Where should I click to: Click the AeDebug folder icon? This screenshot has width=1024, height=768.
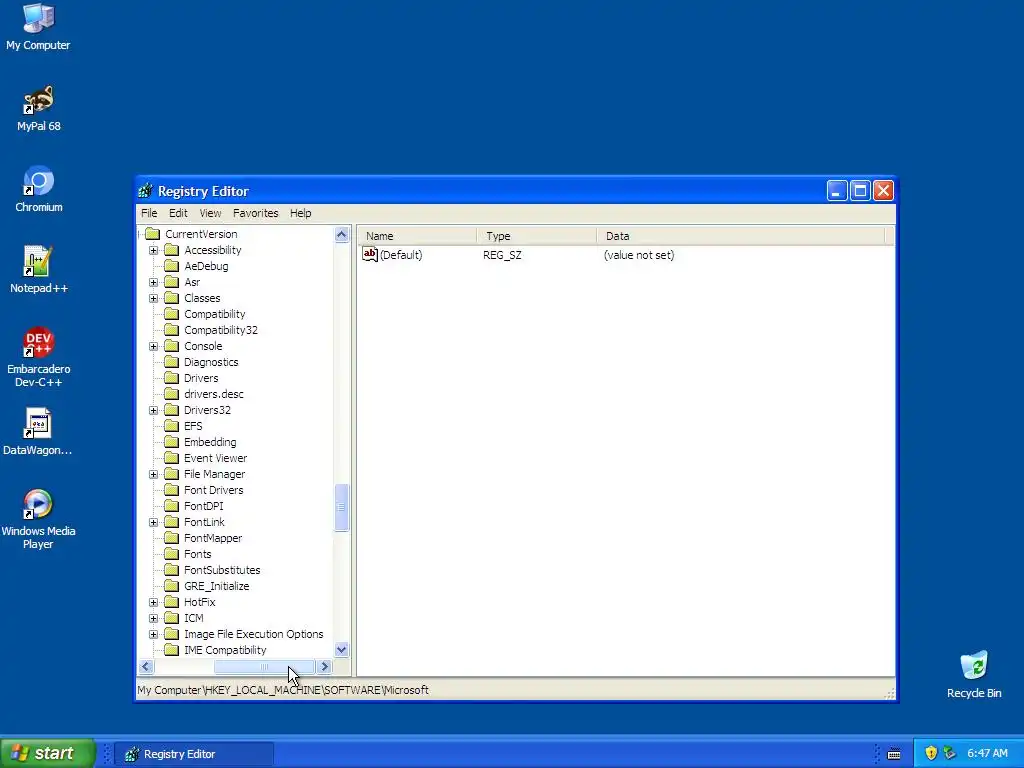click(171, 266)
